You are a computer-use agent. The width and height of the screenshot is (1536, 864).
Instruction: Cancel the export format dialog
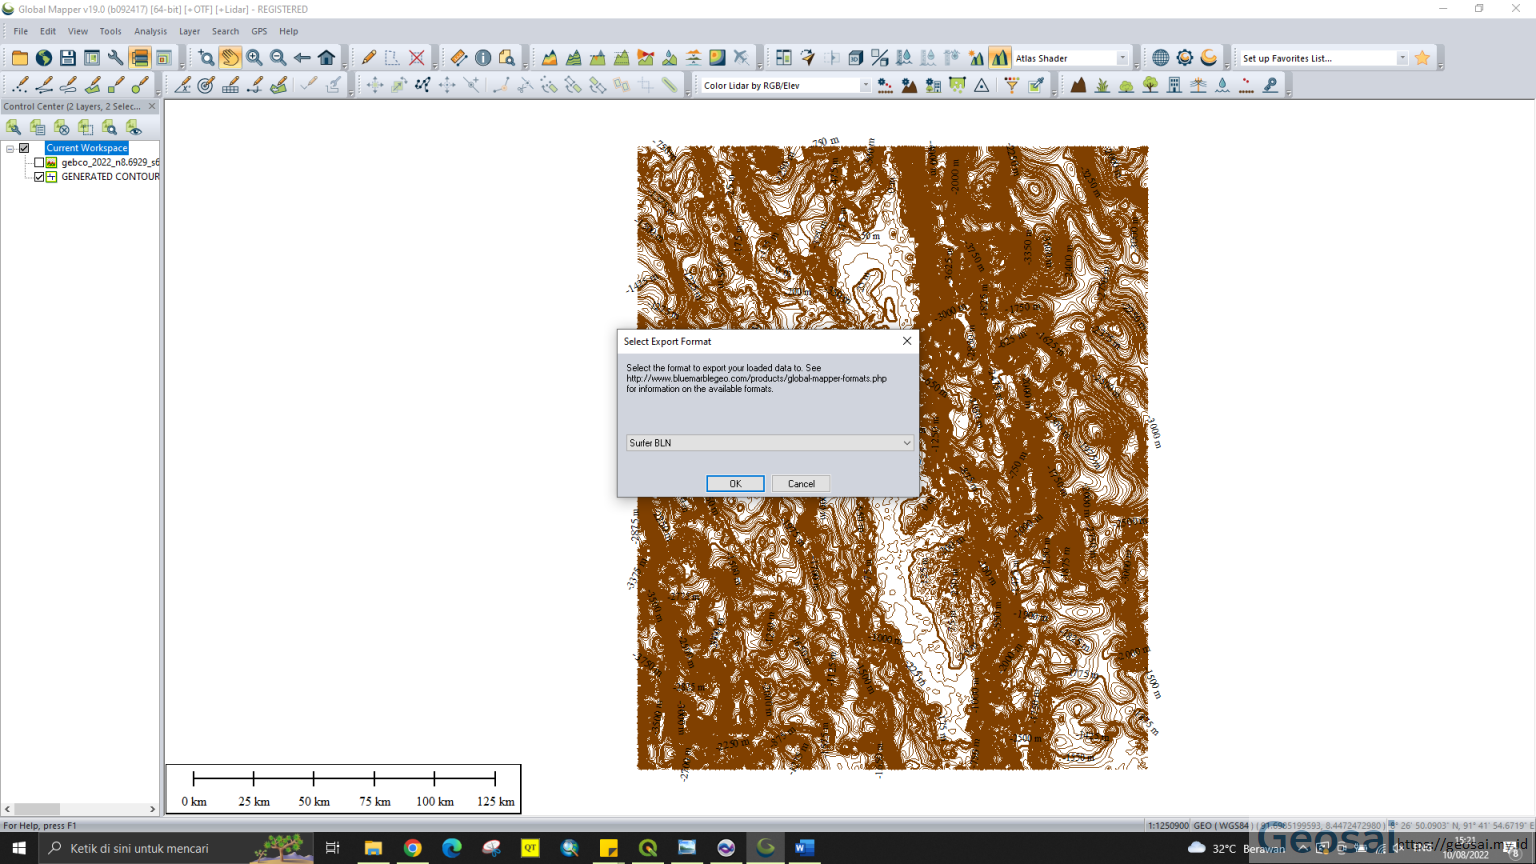click(x=800, y=483)
